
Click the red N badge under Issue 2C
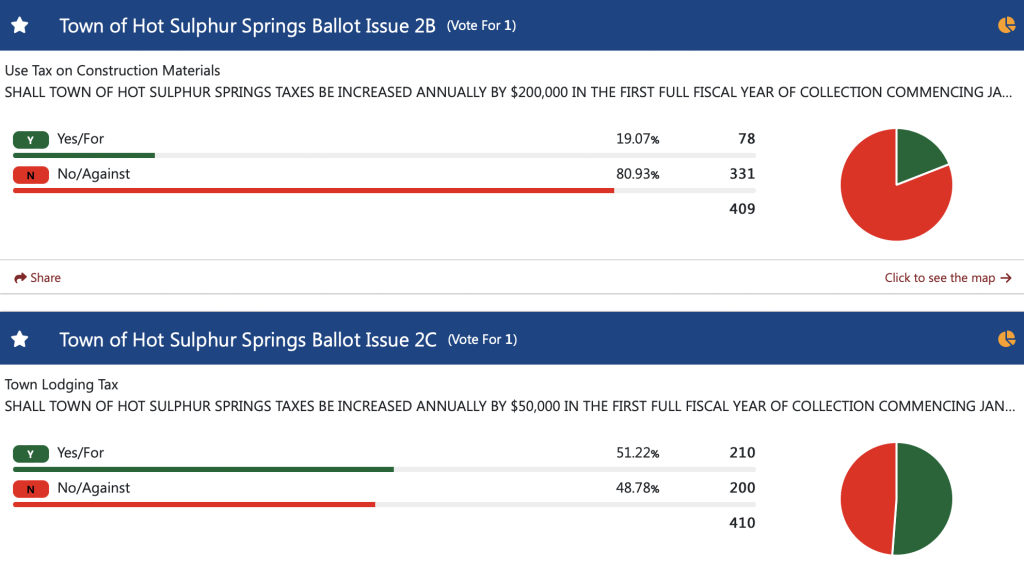[31, 489]
